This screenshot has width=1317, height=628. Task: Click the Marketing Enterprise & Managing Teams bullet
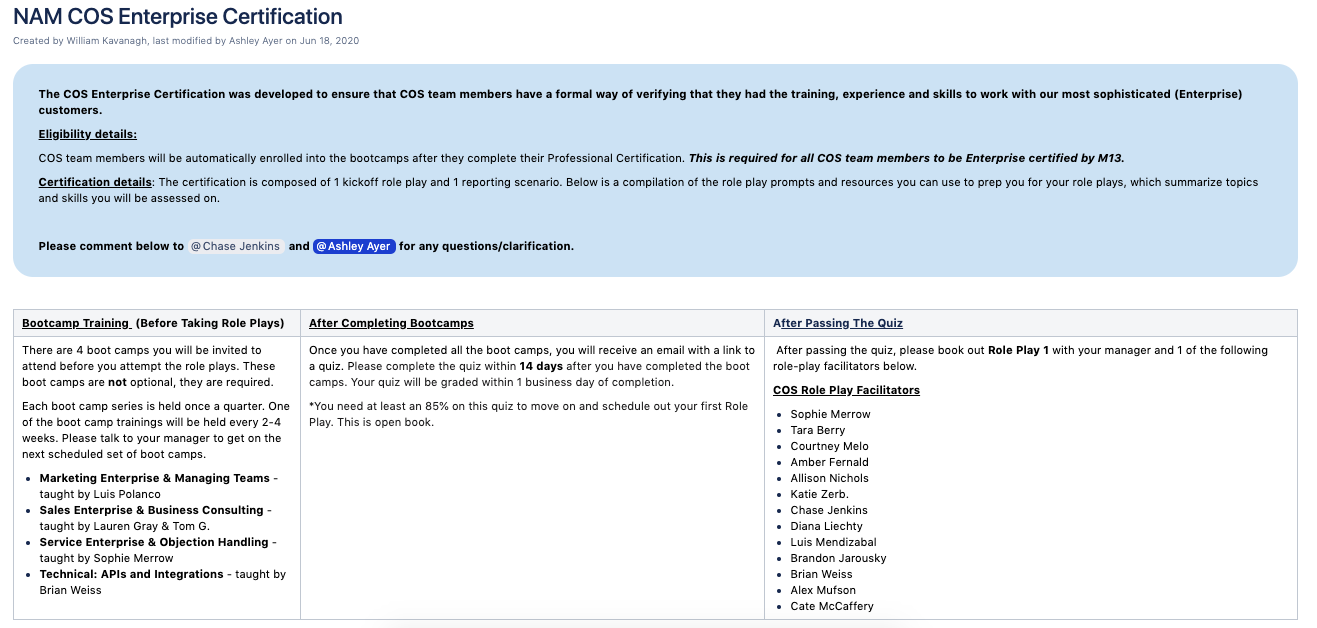pos(155,478)
